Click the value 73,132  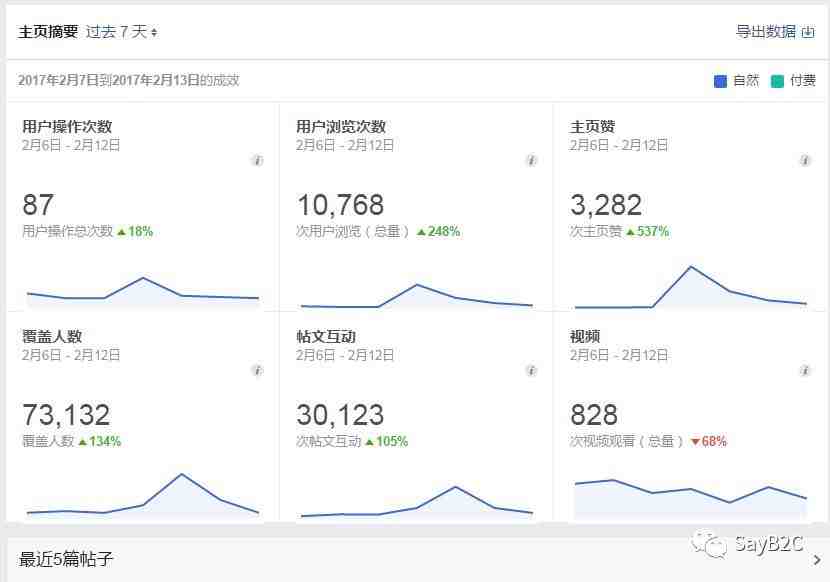[66, 415]
